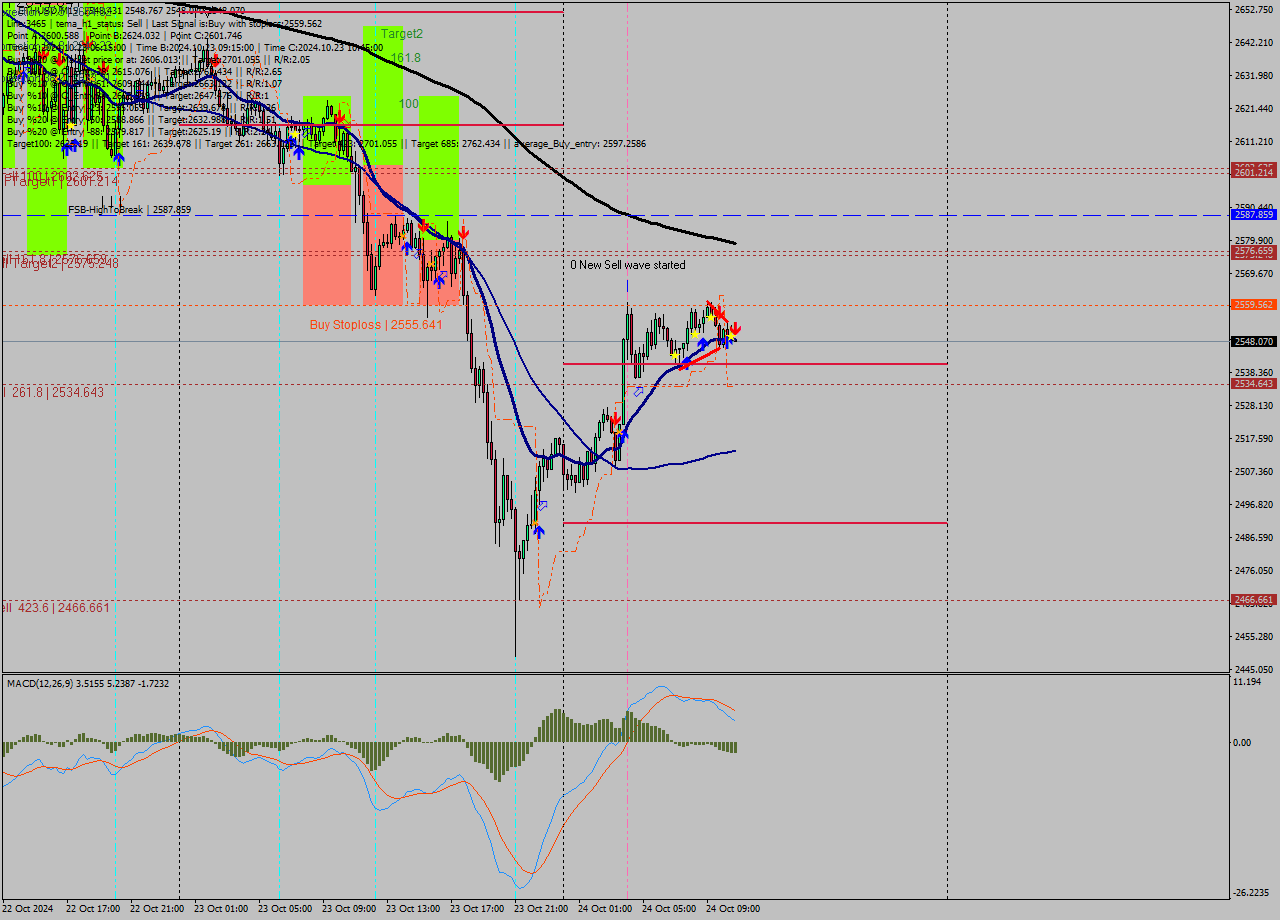Click the red price tag 2576.659
1280x920 pixels.
1254,252
